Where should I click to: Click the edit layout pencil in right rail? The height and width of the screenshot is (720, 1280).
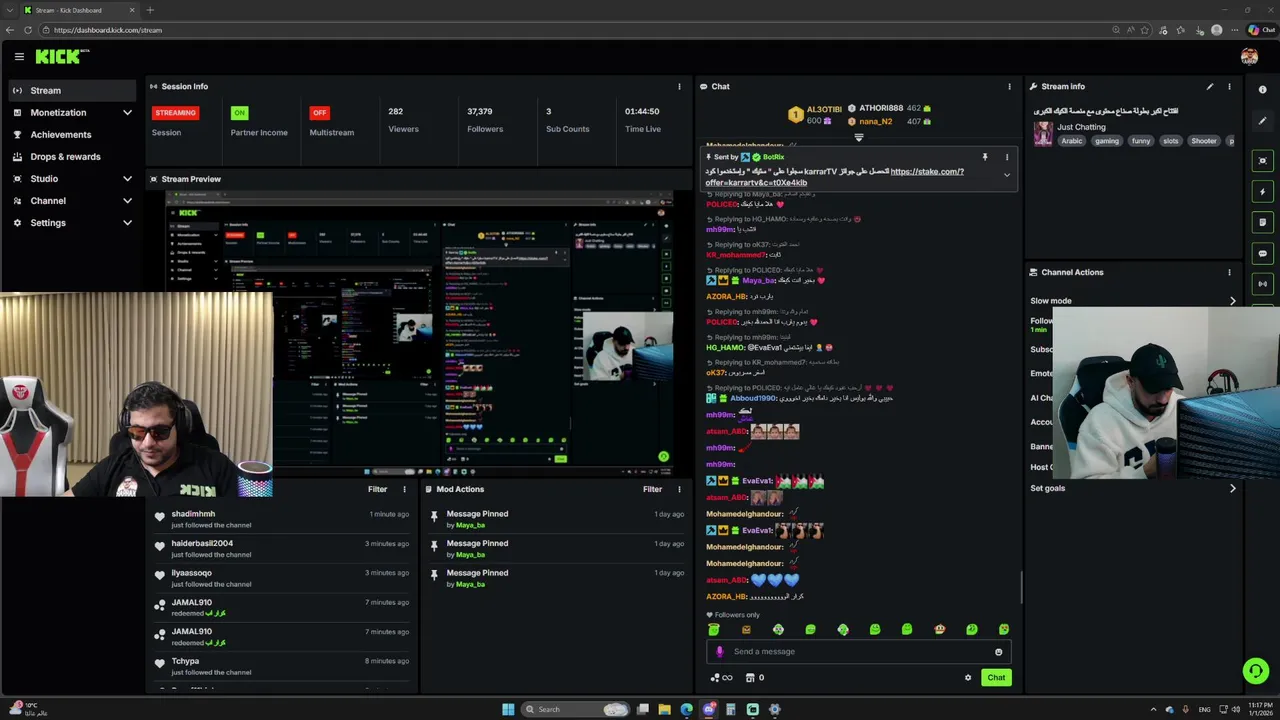click(x=1263, y=121)
